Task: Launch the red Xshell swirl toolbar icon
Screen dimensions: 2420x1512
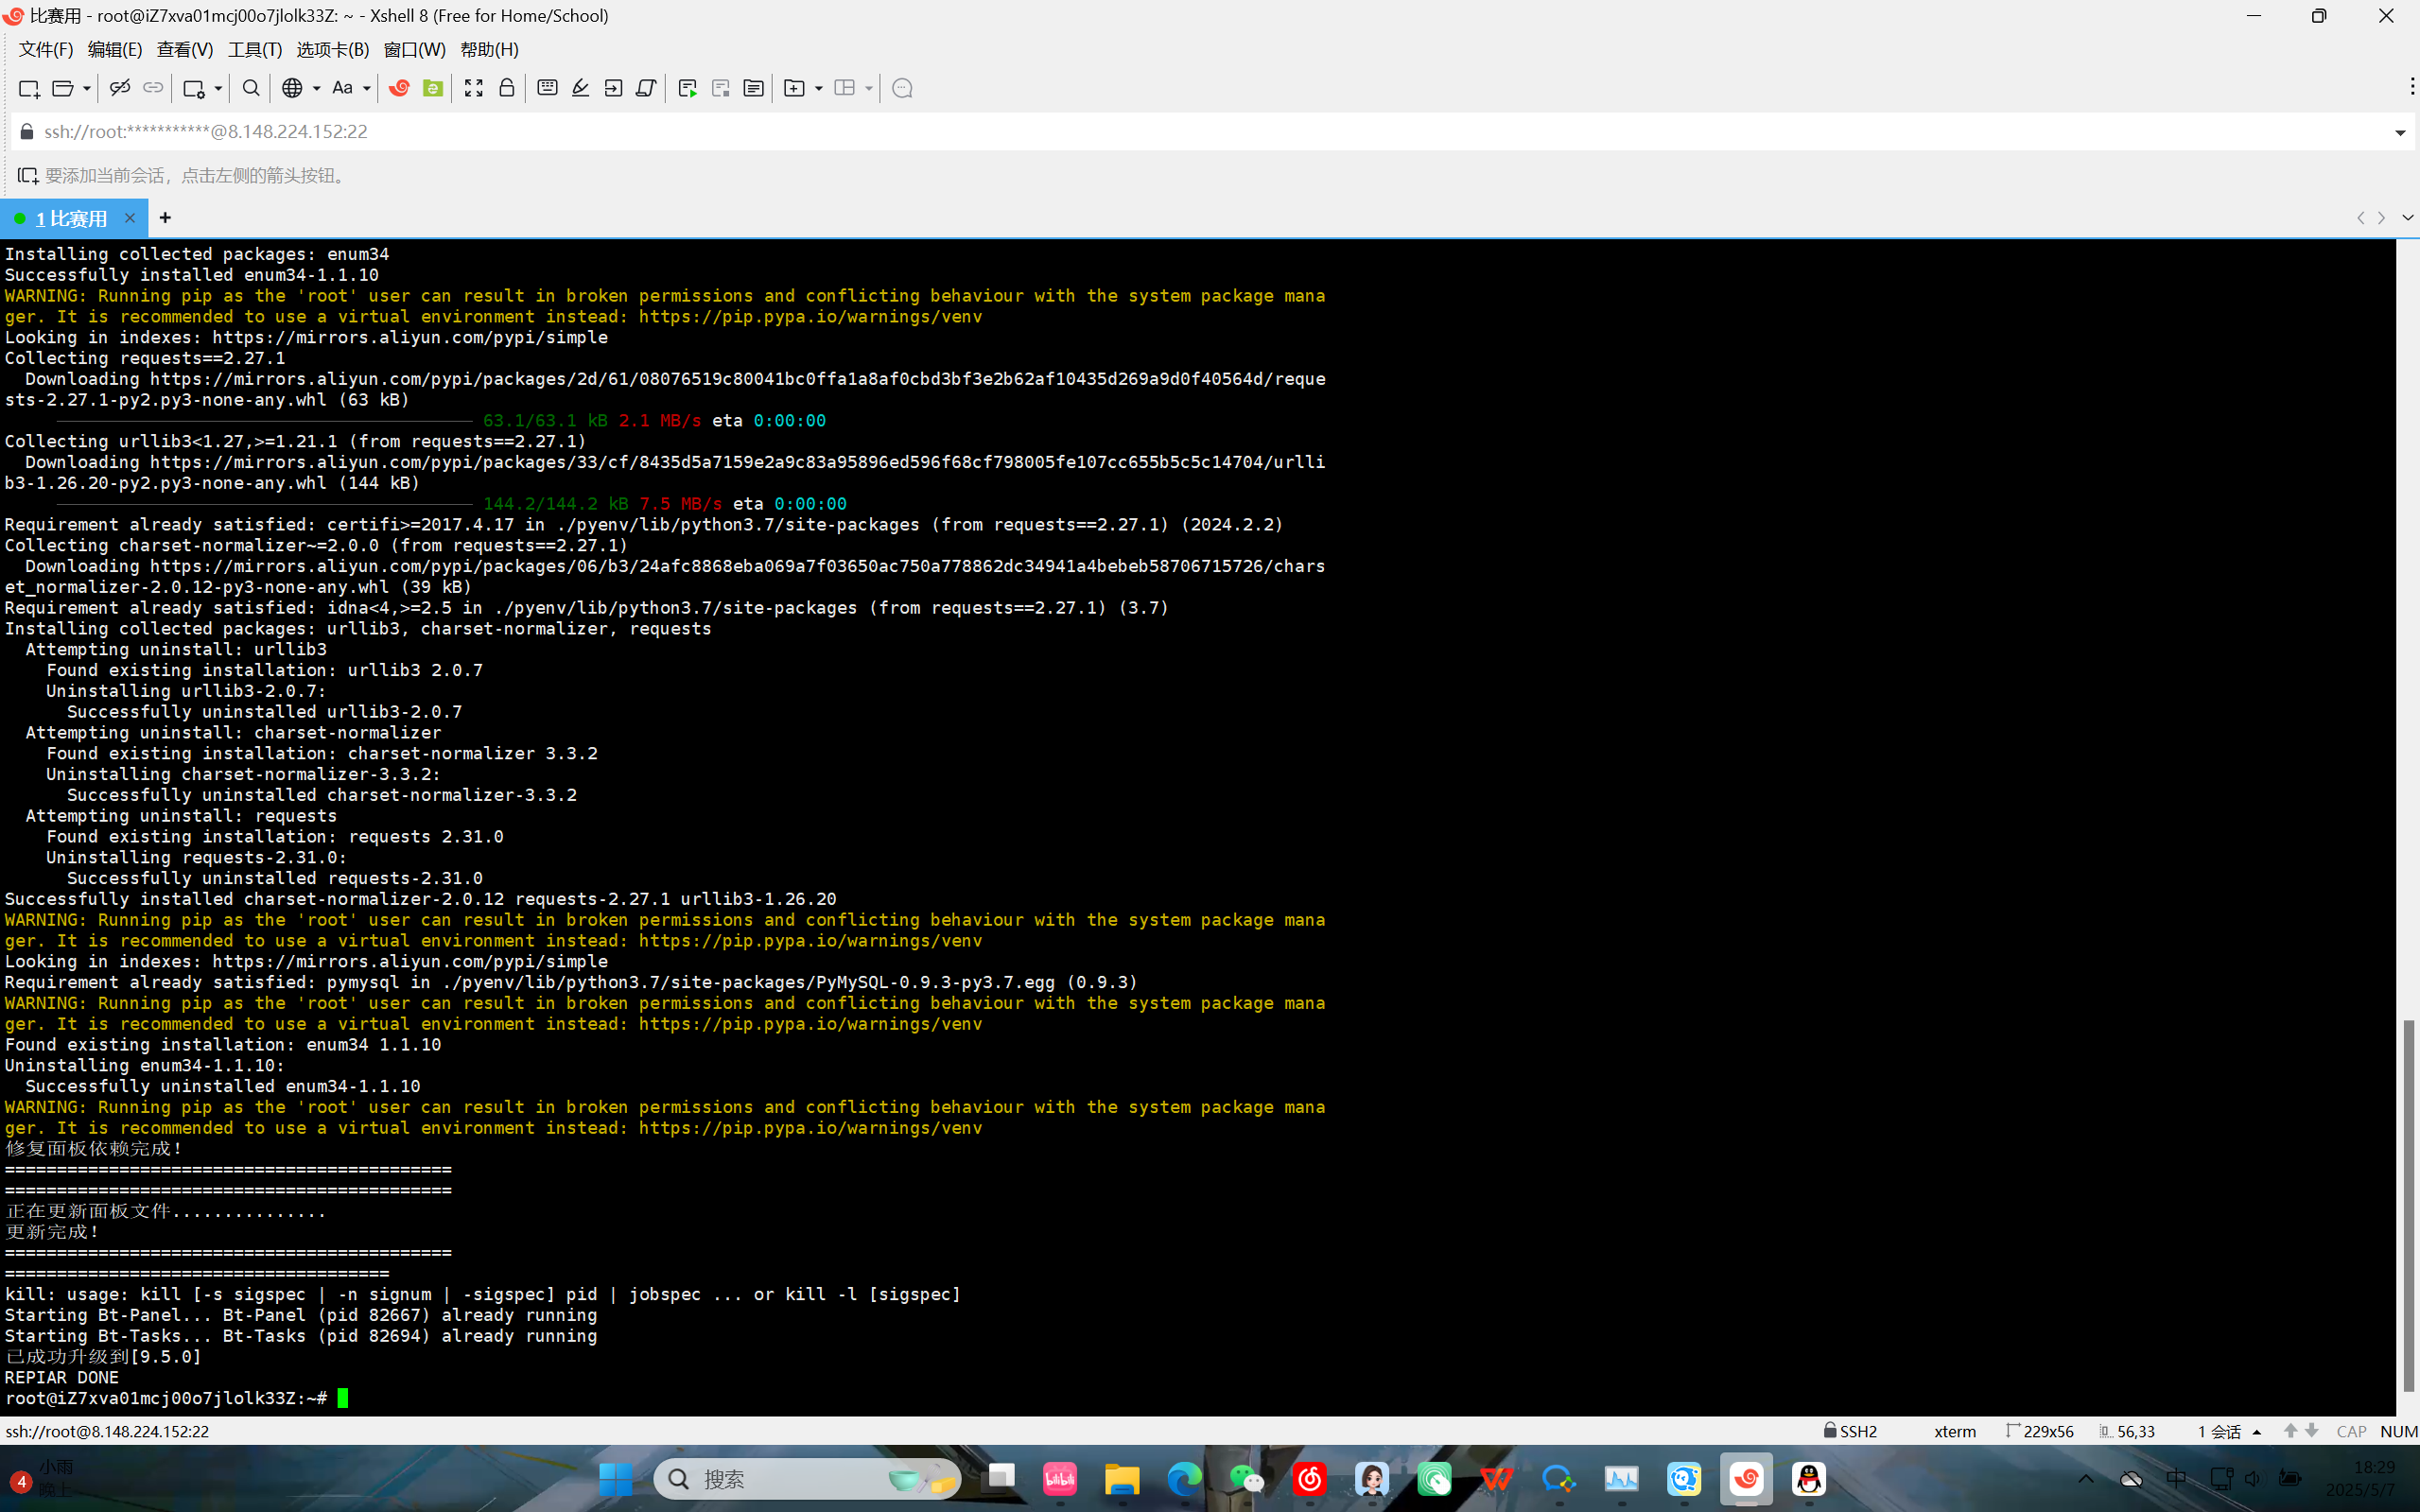Action: (x=399, y=88)
